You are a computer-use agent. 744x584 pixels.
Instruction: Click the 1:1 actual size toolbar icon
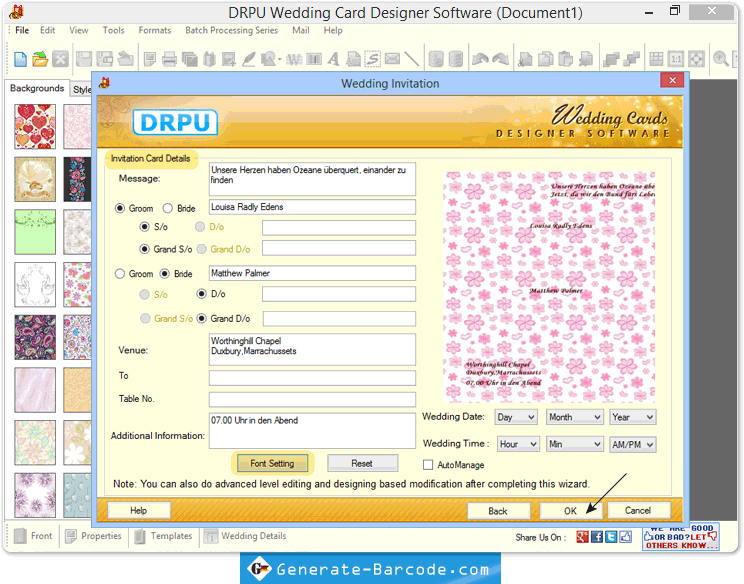tap(676, 59)
